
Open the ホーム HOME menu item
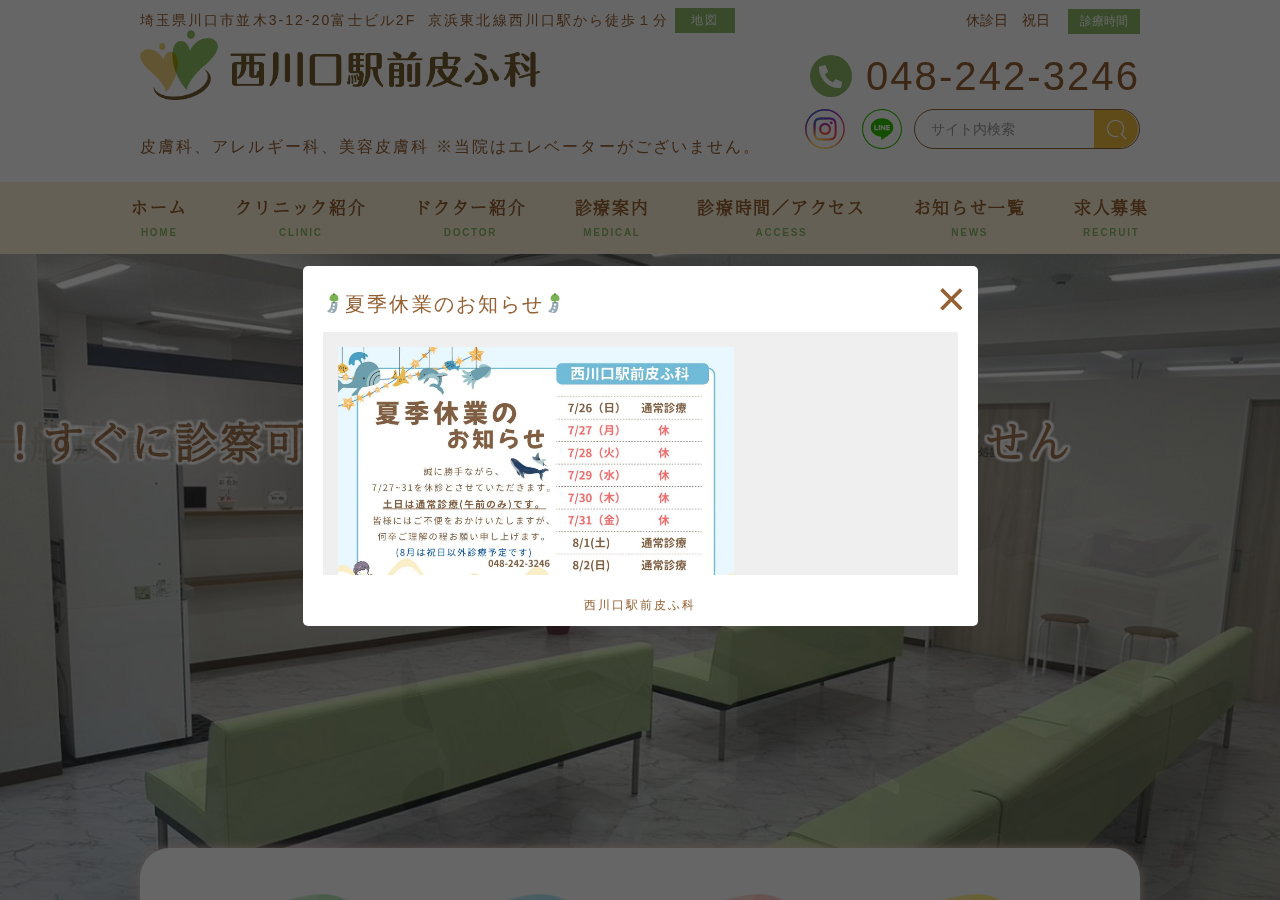(159, 217)
